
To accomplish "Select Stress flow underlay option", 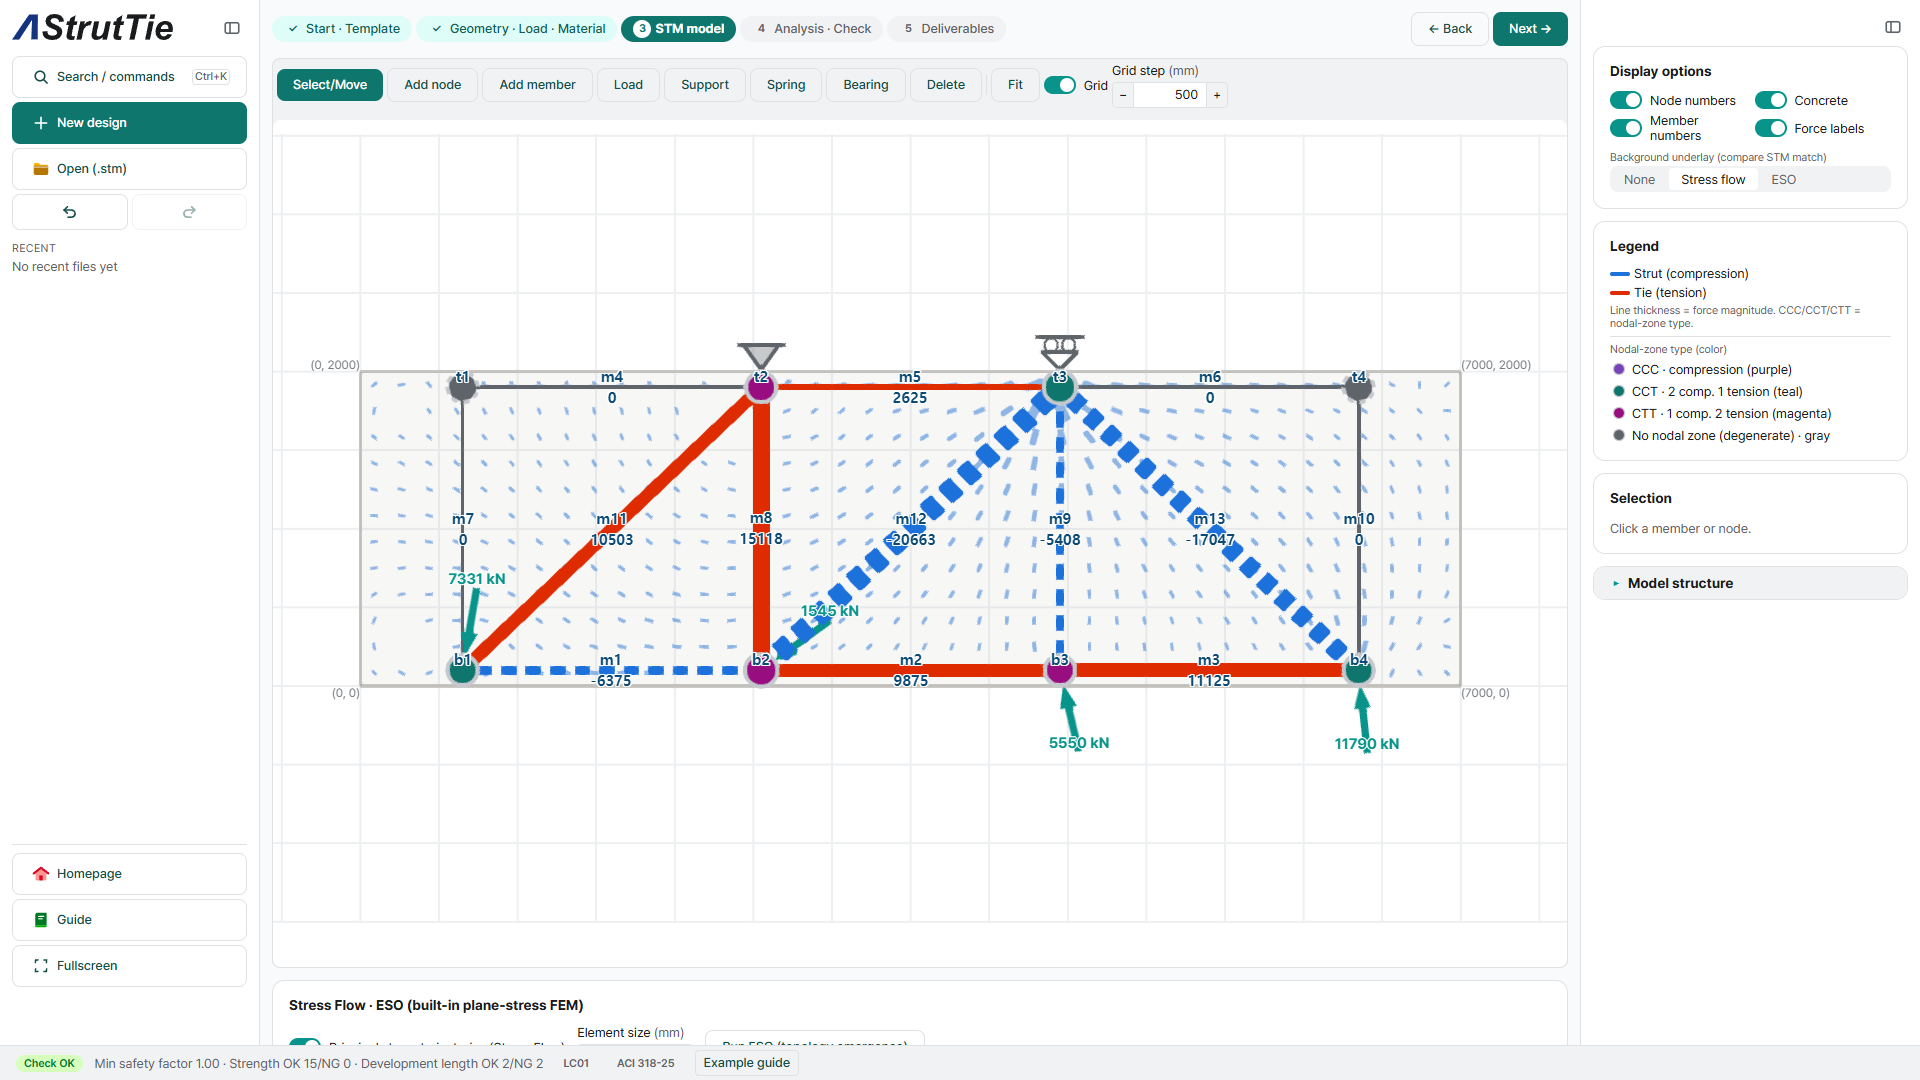I will tap(1713, 180).
